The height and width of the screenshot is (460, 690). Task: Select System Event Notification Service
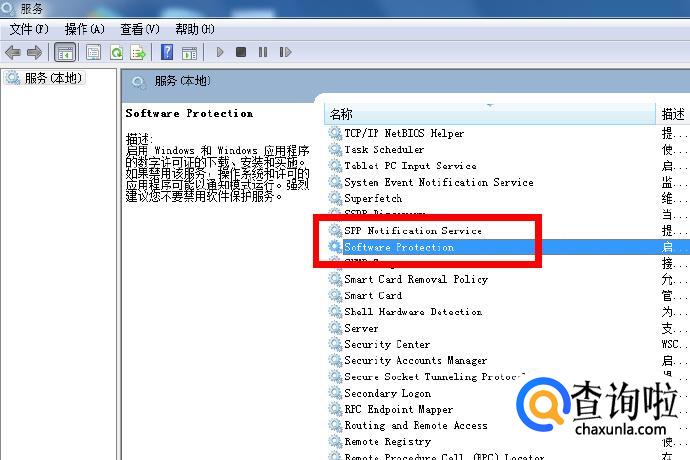[x=439, y=182]
